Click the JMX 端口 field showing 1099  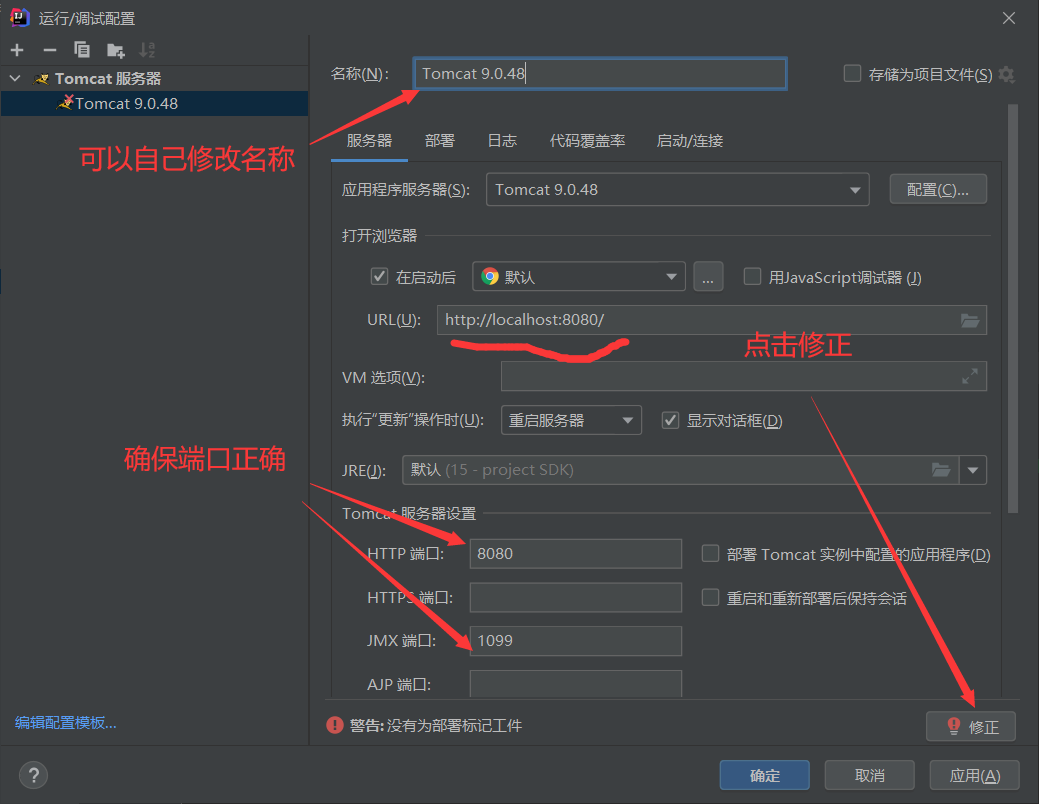coord(575,641)
